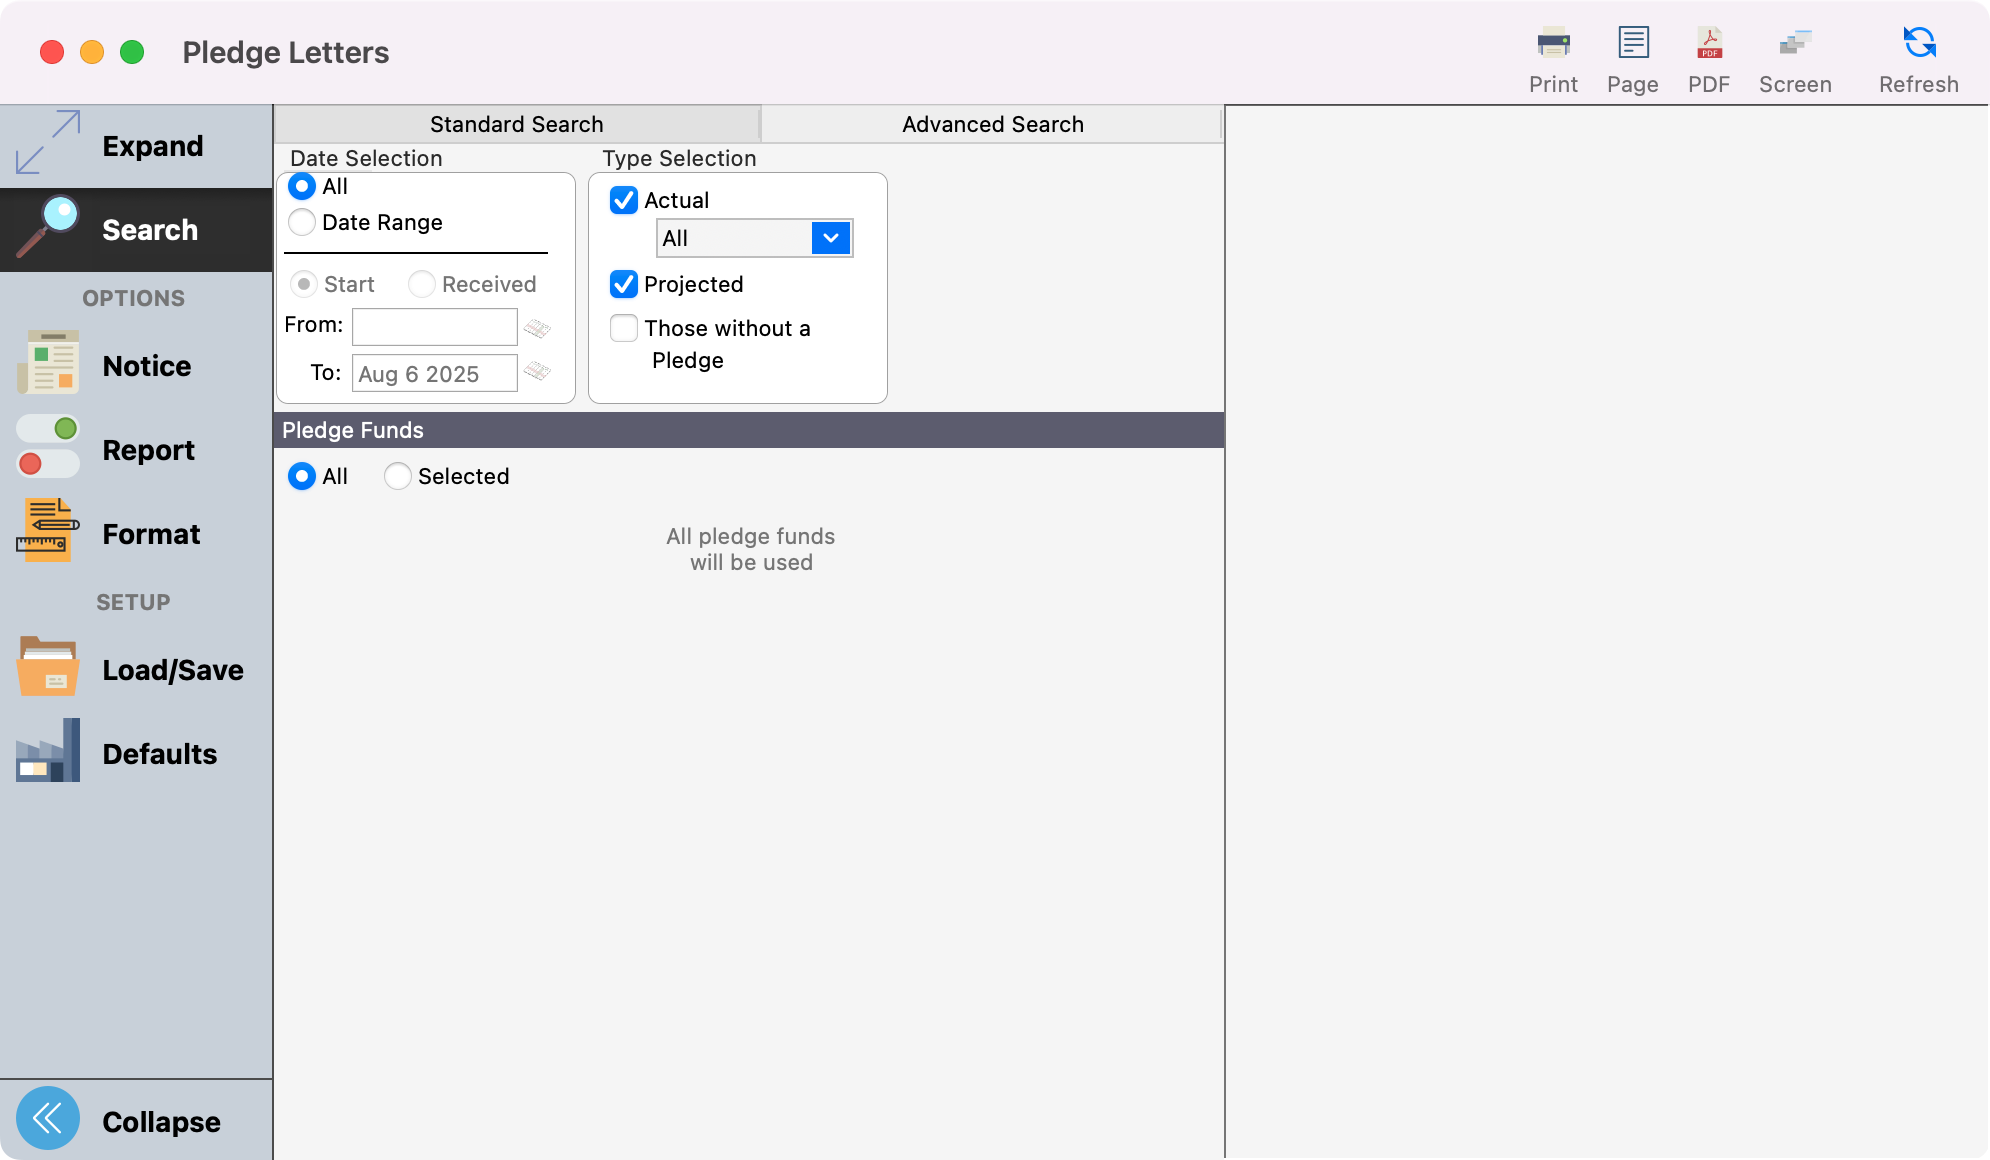This screenshot has width=1990, height=1160.
Task: Open the Actual type All dropdown
Action: 830,239
